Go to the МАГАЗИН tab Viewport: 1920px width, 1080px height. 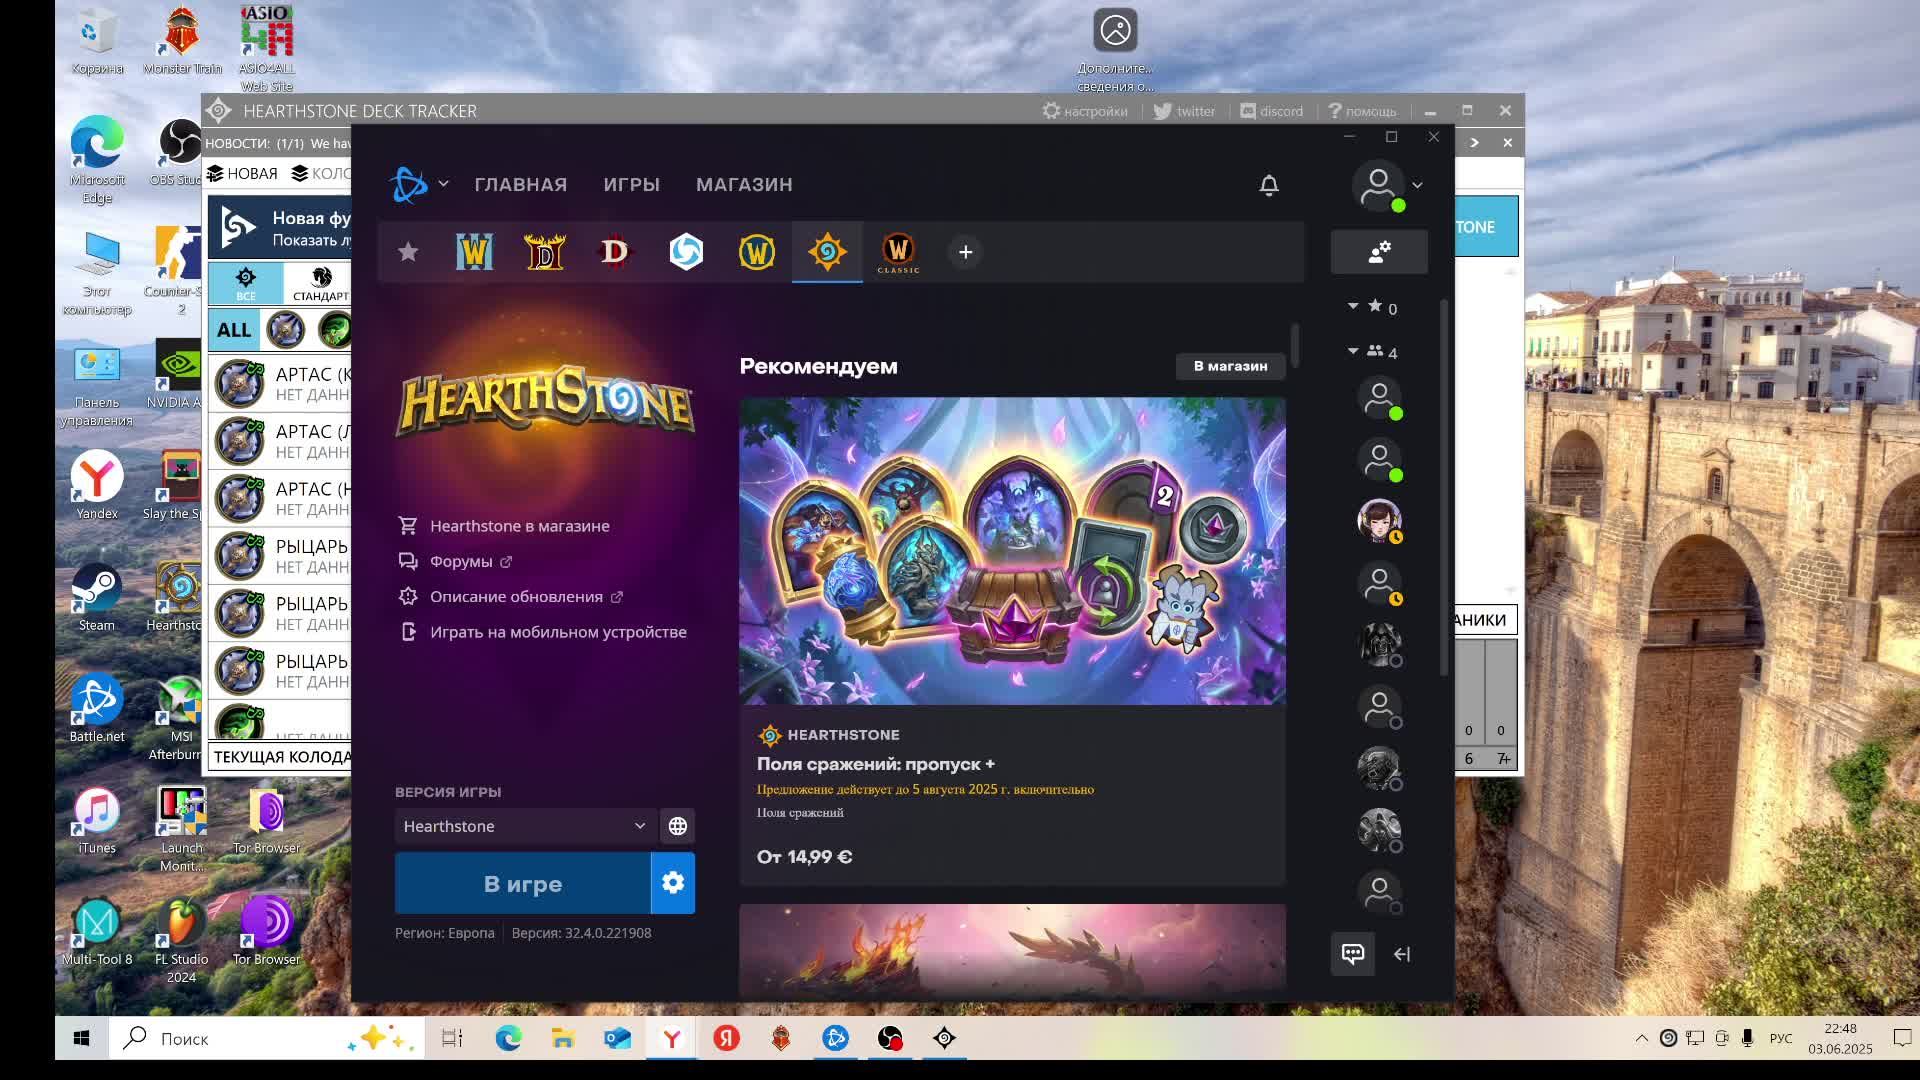coord(744,185)
